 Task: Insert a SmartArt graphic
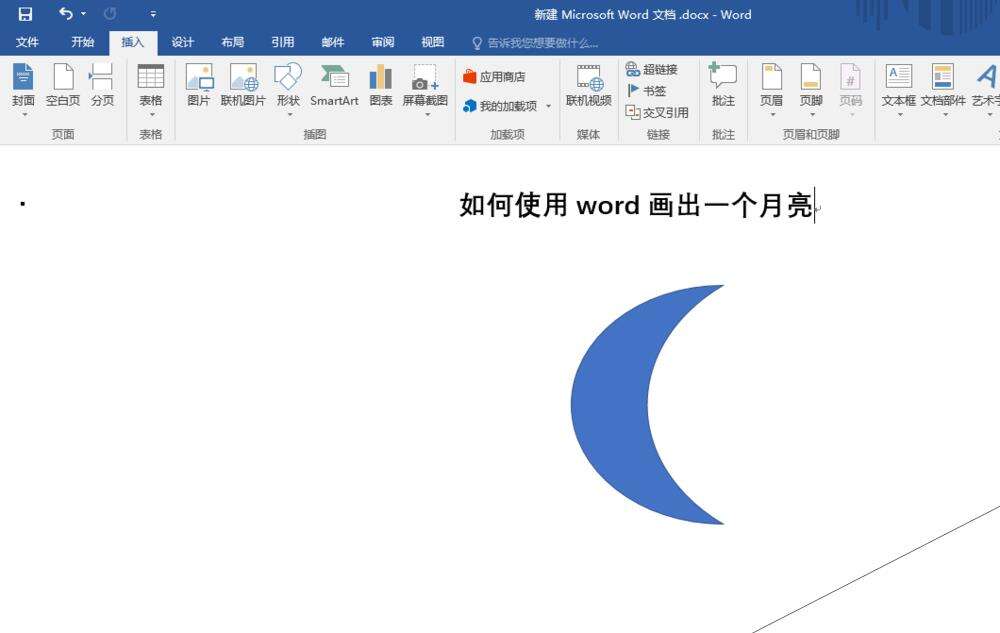(x=334, y=85)
